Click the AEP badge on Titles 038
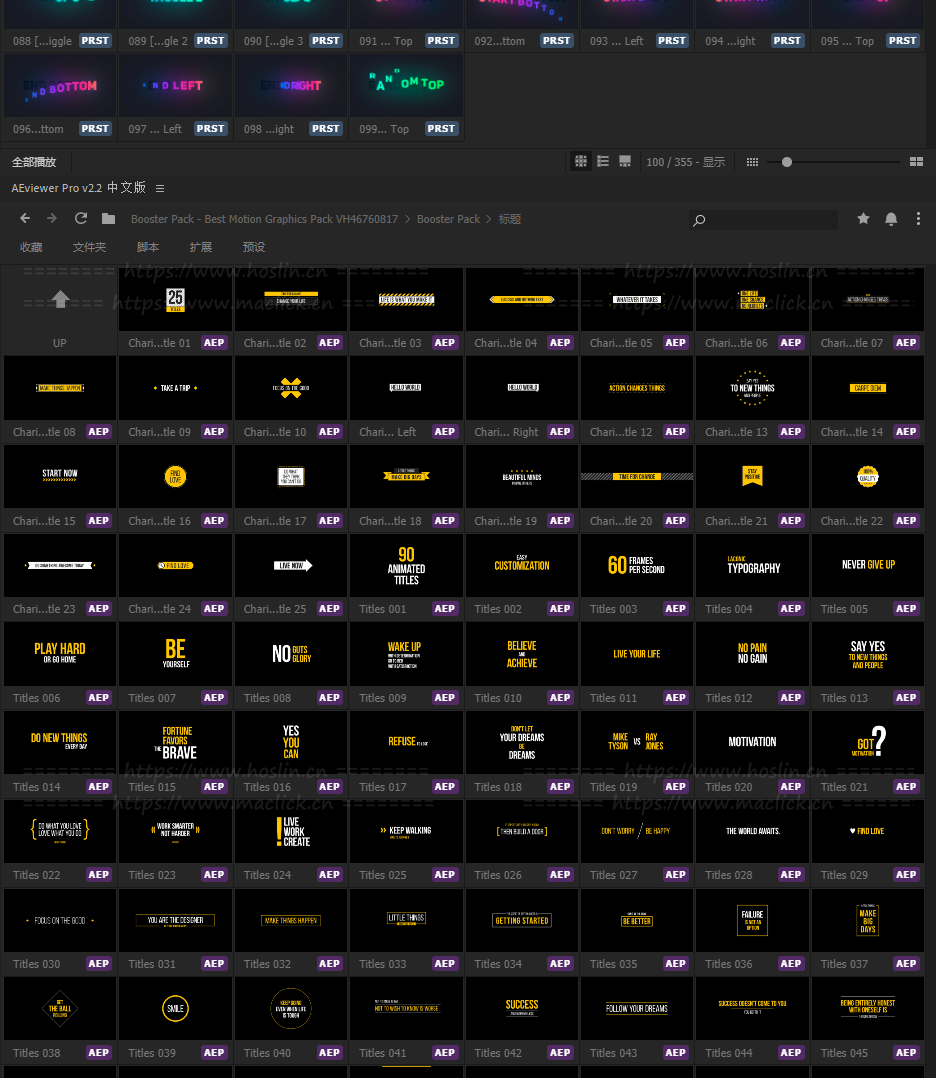The width and height of the screenshot is (936, 1078). 98,1053
